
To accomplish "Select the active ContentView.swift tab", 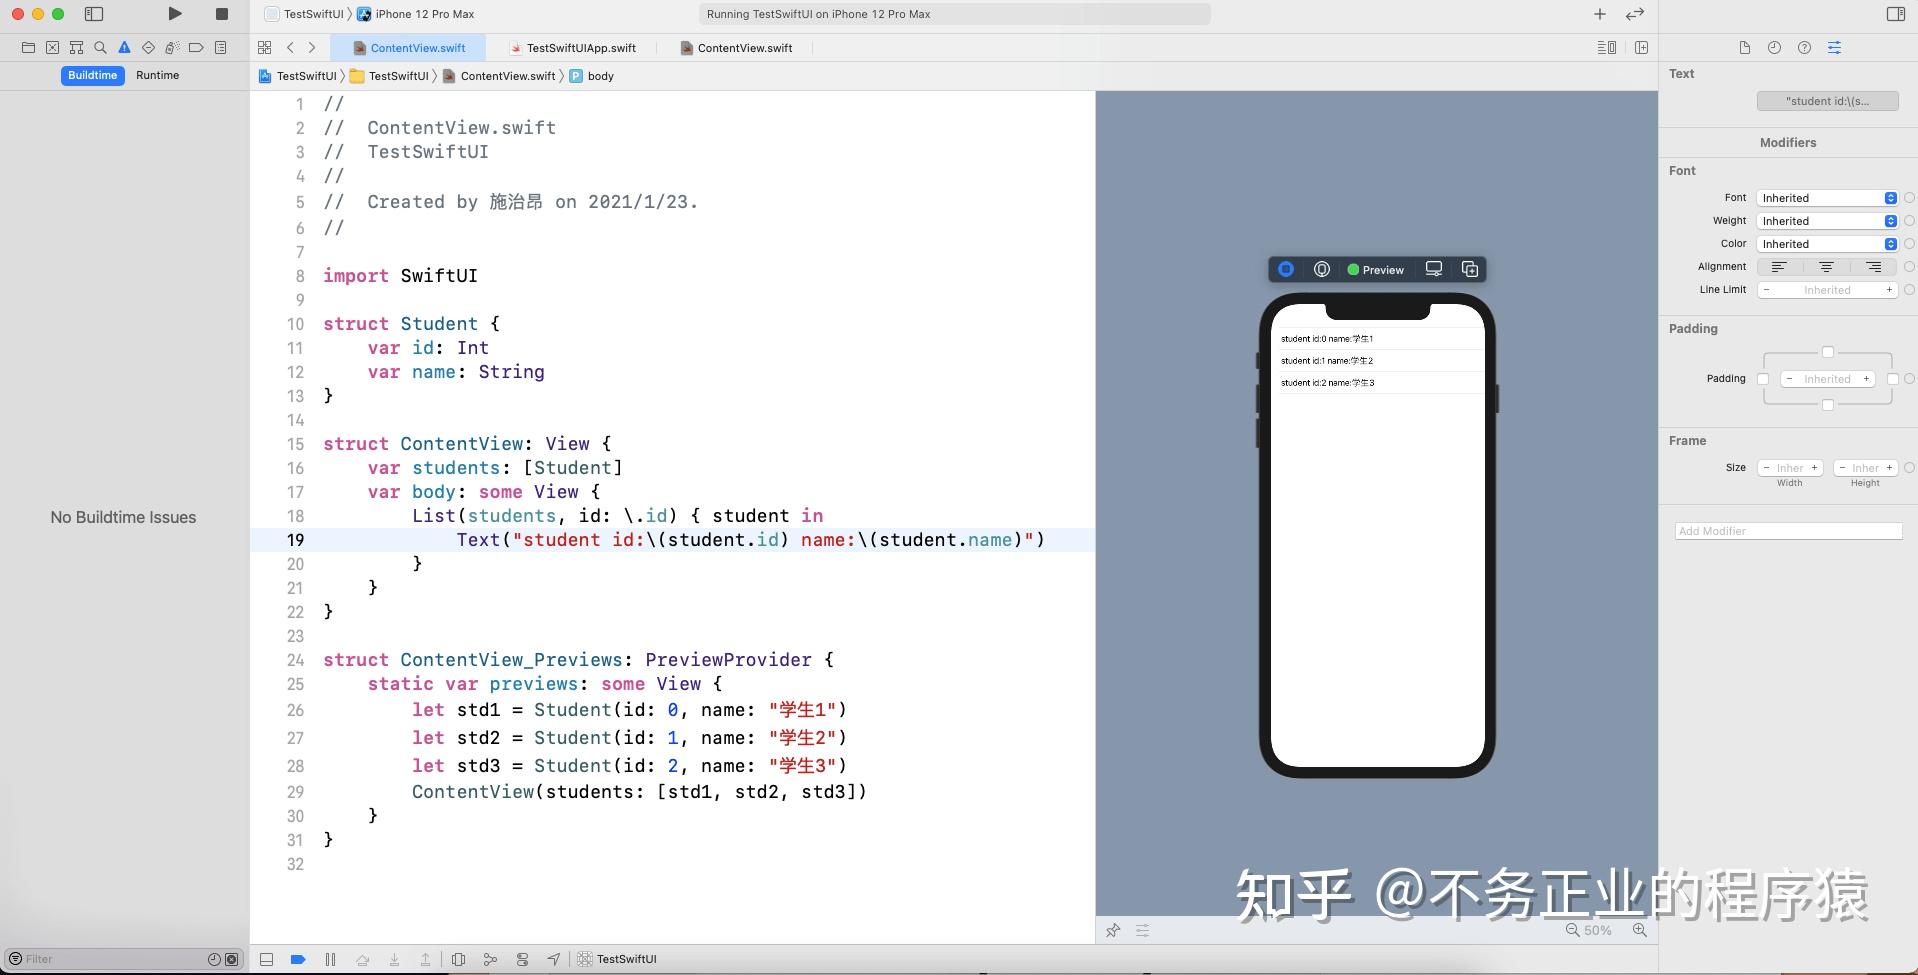I will click(x=408, y=48).
